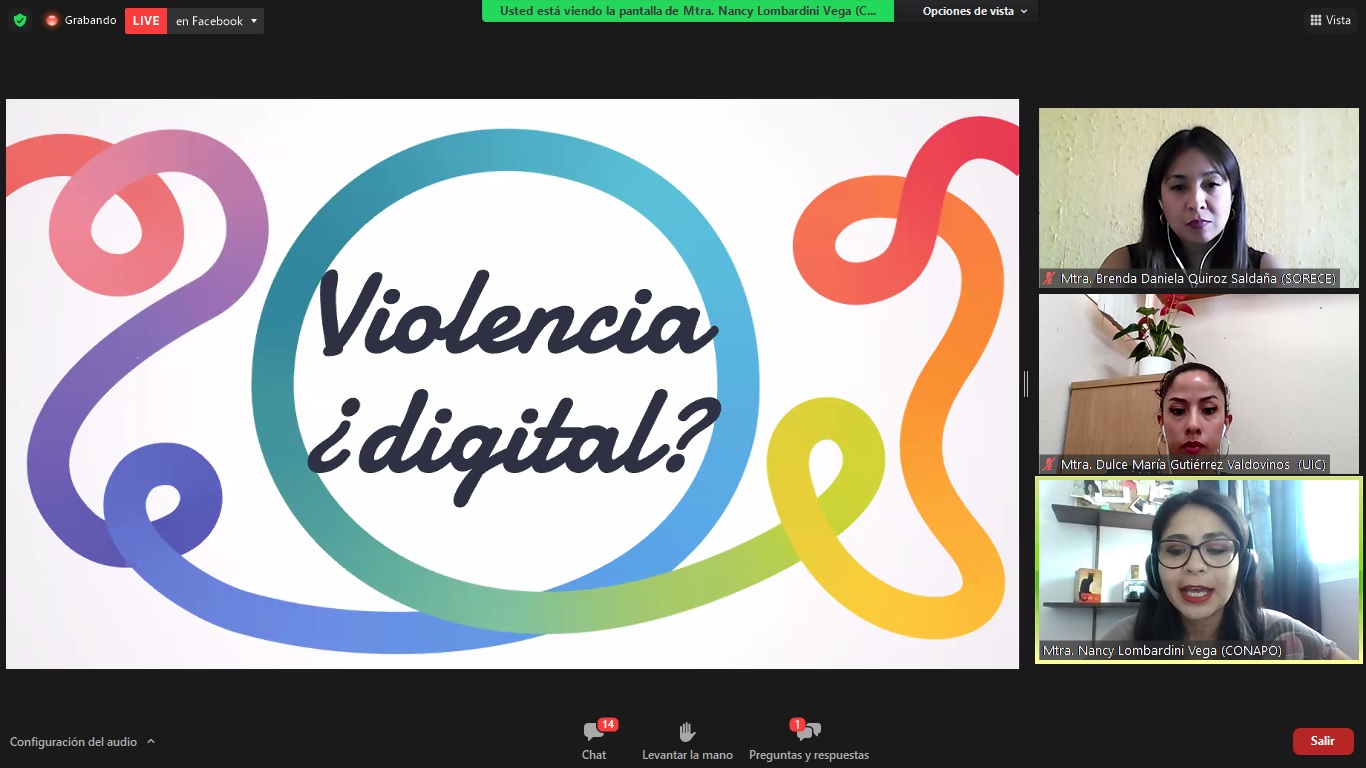
Task: Select Nancy Lombardini Vega's video thumbnail
Action: coord(1199,570)
